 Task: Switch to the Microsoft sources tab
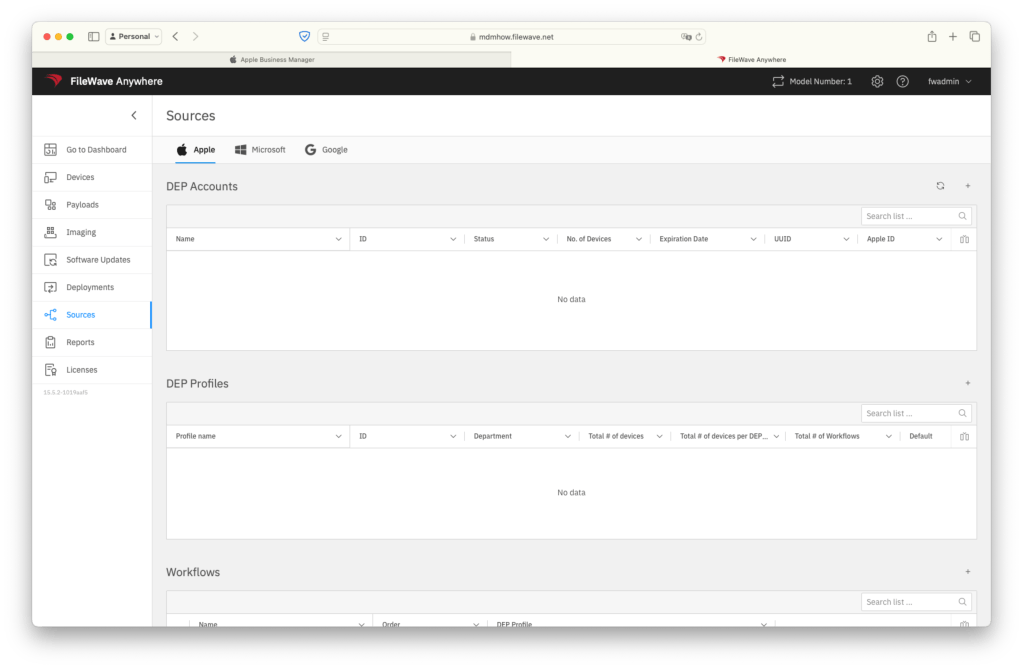tap(260, 150)
